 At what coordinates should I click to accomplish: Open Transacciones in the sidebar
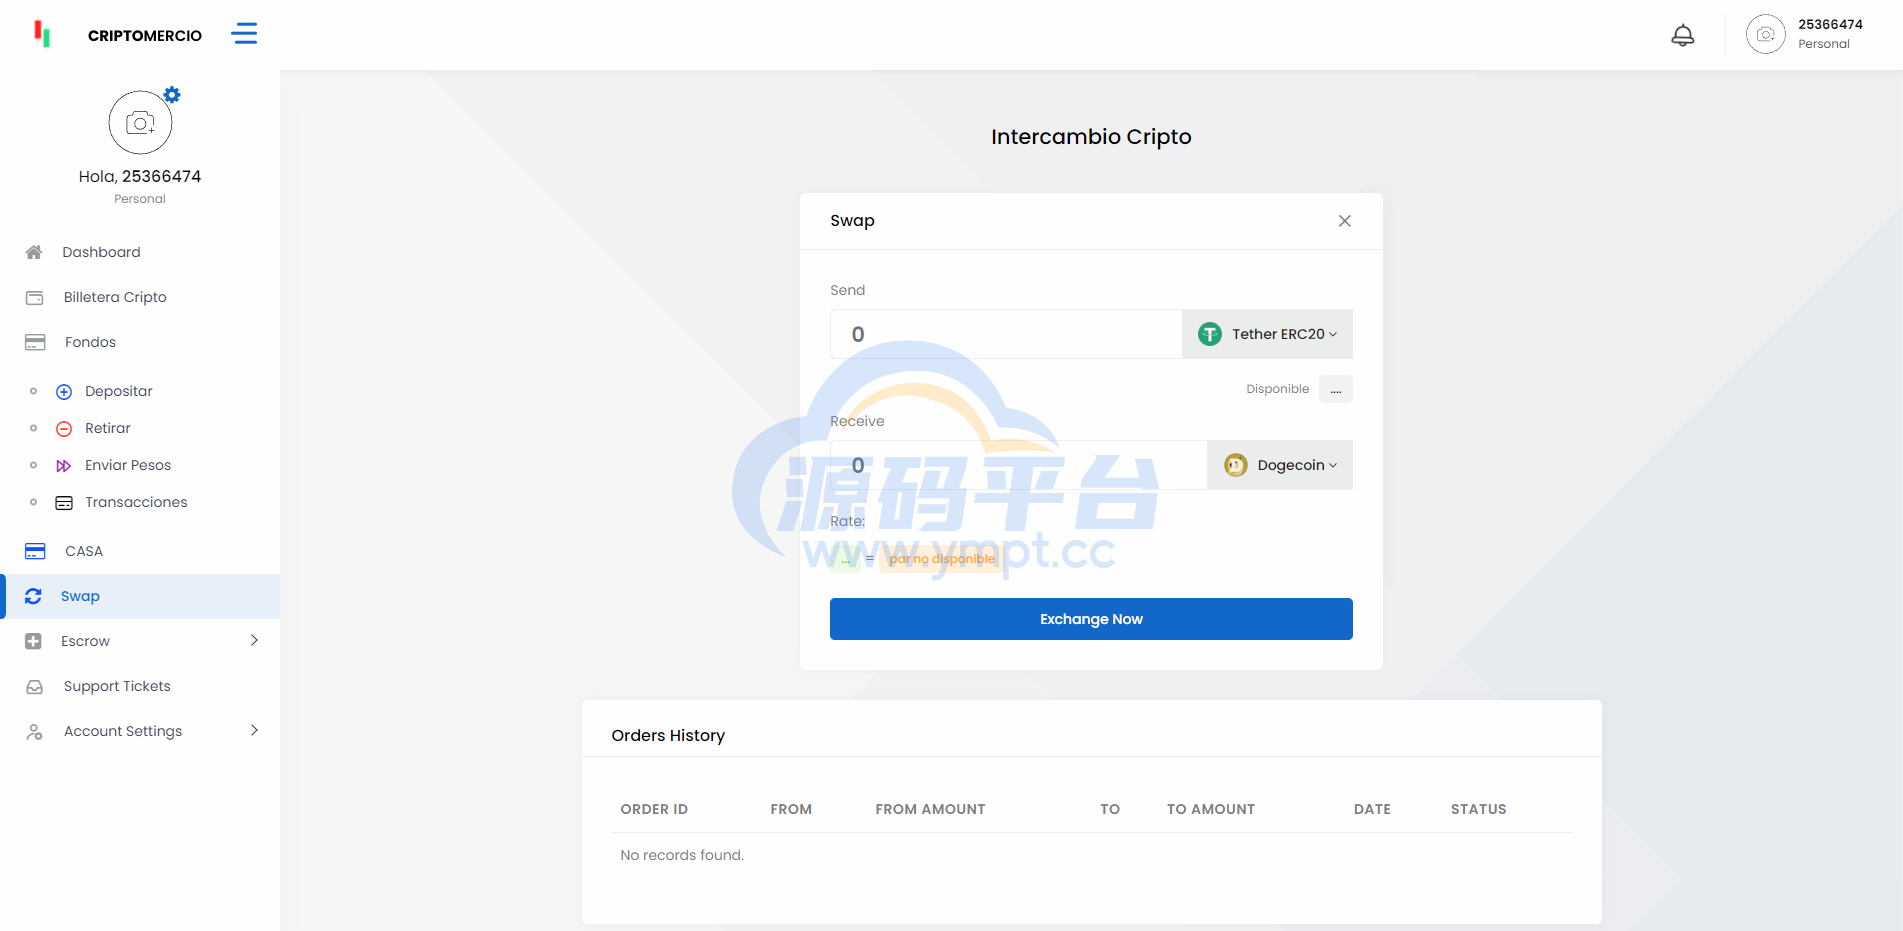click(136, 502)
